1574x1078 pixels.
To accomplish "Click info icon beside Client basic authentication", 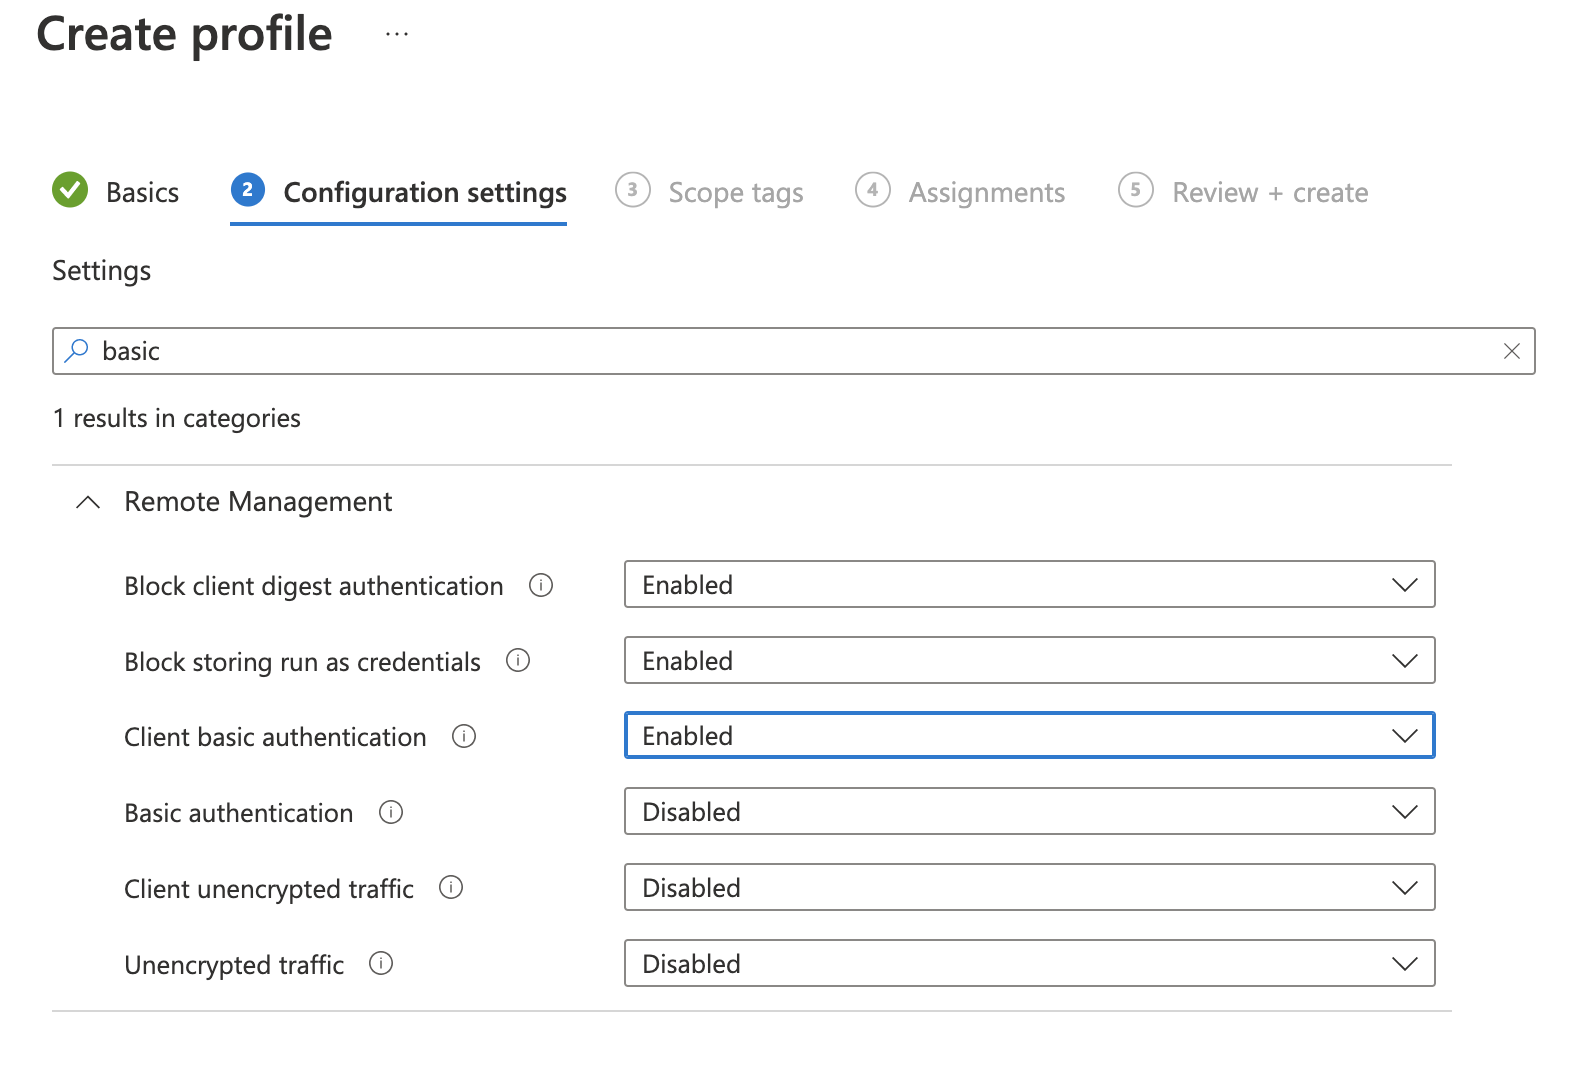I will (464, 737).
